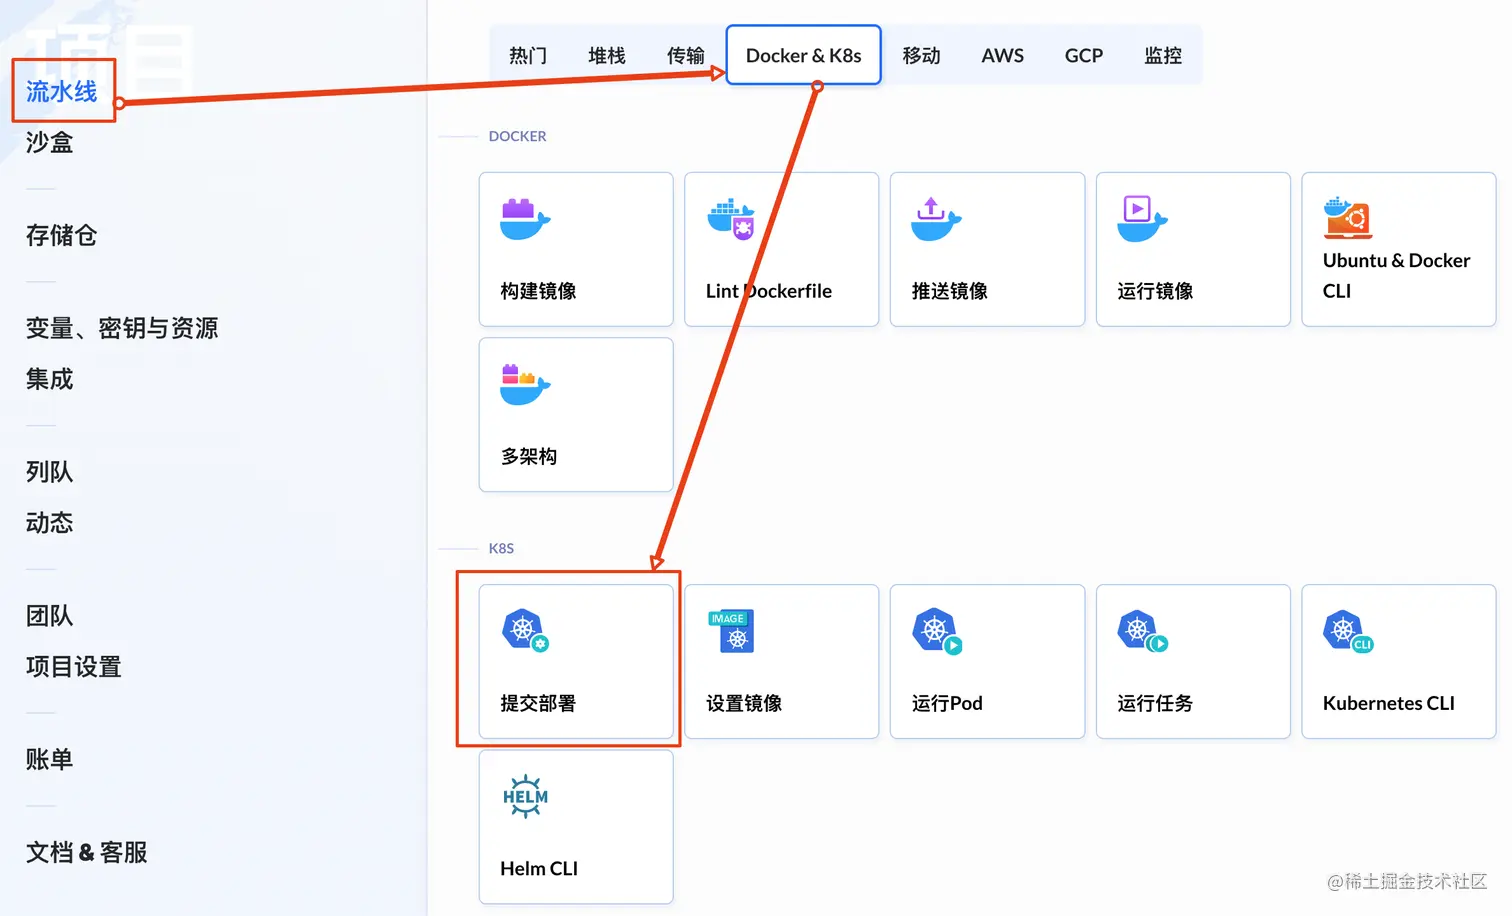Select the Kubernetes CLI card label
The height and width of the screenshot is (916, 1512).
(x=1389, y=703)
